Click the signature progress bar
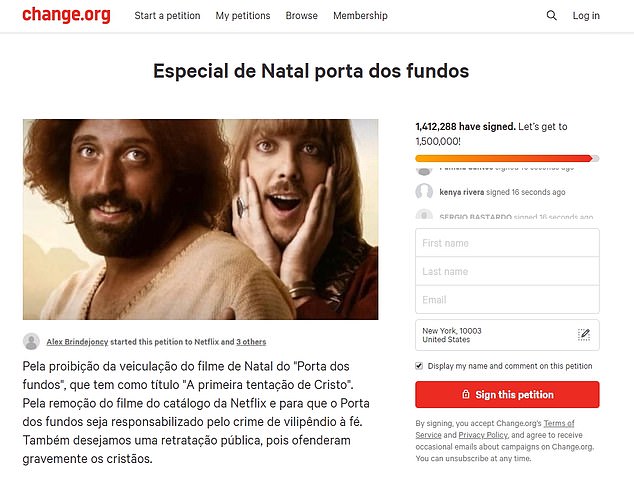Image resolution: width=634 pixels, height=484 pixels. [x=507, y=159]
